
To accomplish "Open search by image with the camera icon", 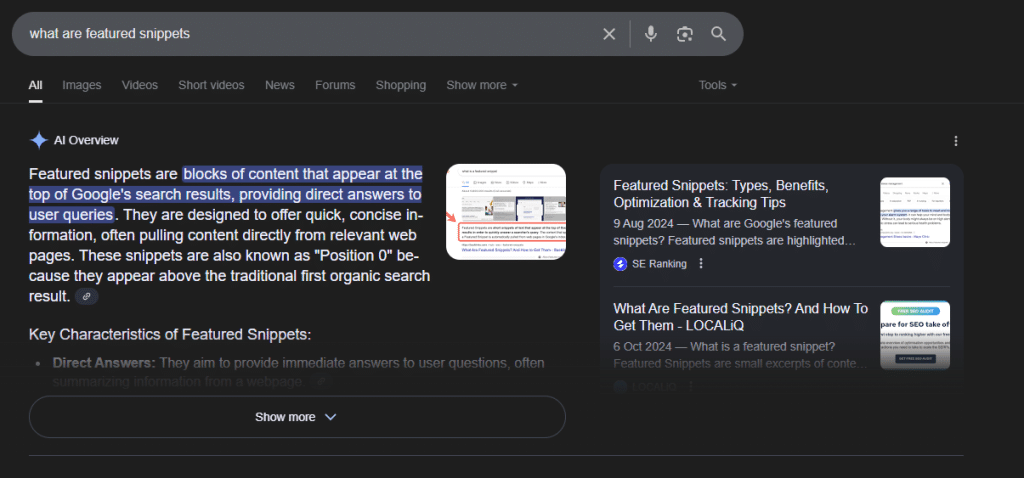I will (x=684, y=34).
